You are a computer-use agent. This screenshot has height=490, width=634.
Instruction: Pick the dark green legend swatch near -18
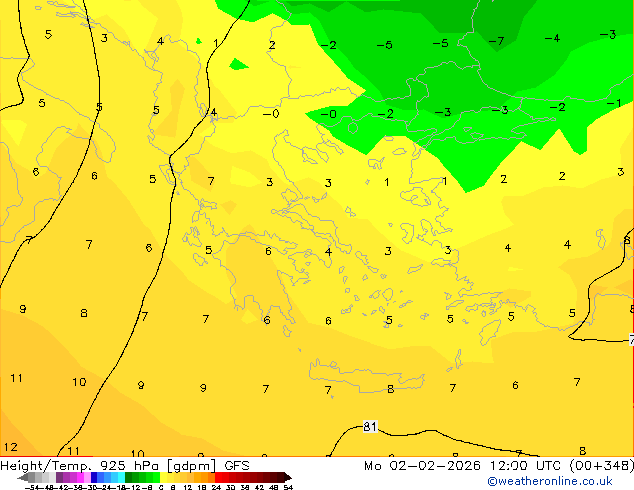pyautogui.click(x=129, y=477)
